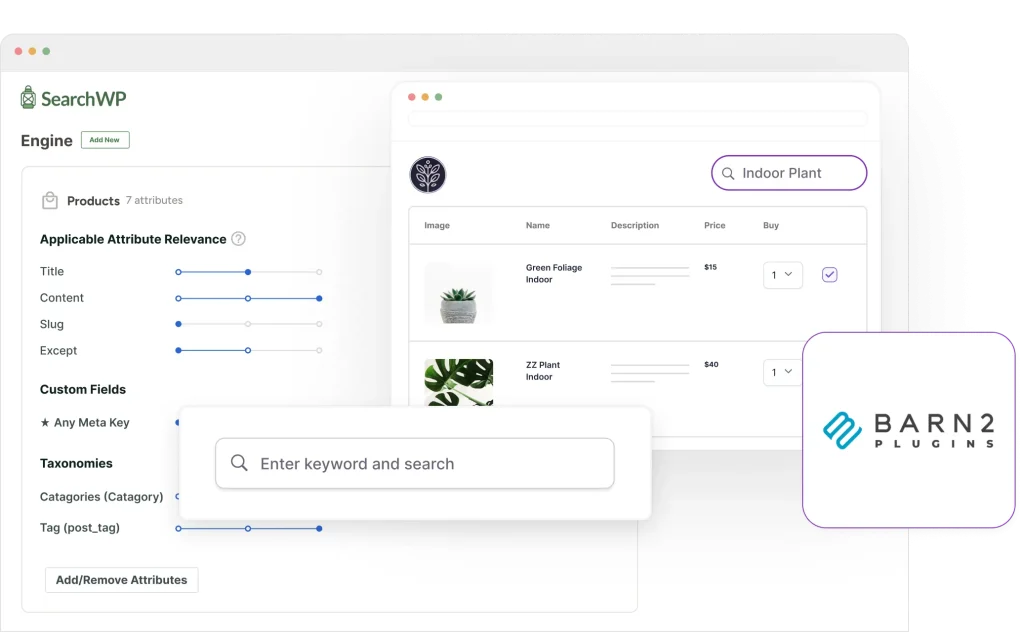Click the magnifier icon in keyword search box
Screen dimensions: 1024x632
click(x=239, y=463)
